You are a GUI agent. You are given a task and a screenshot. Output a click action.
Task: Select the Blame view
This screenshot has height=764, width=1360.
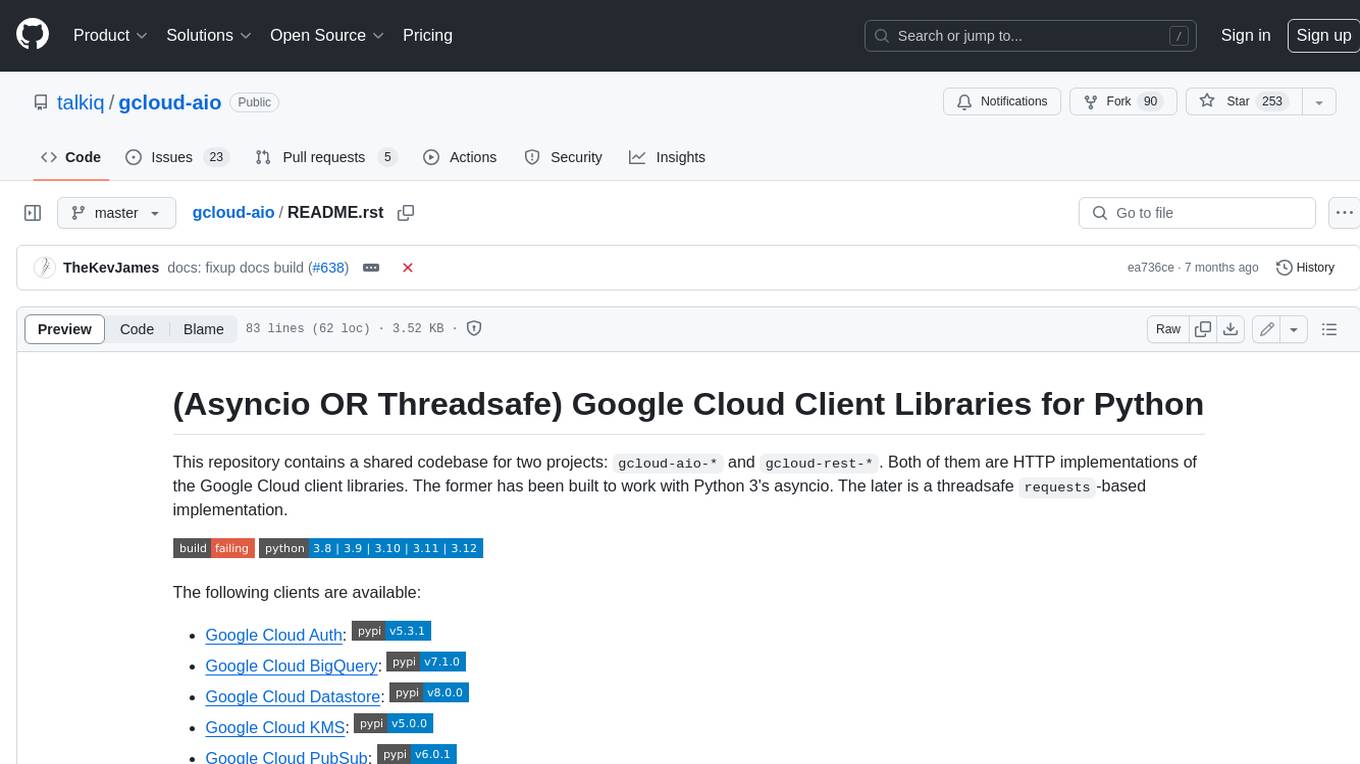[x=203, y=329]
